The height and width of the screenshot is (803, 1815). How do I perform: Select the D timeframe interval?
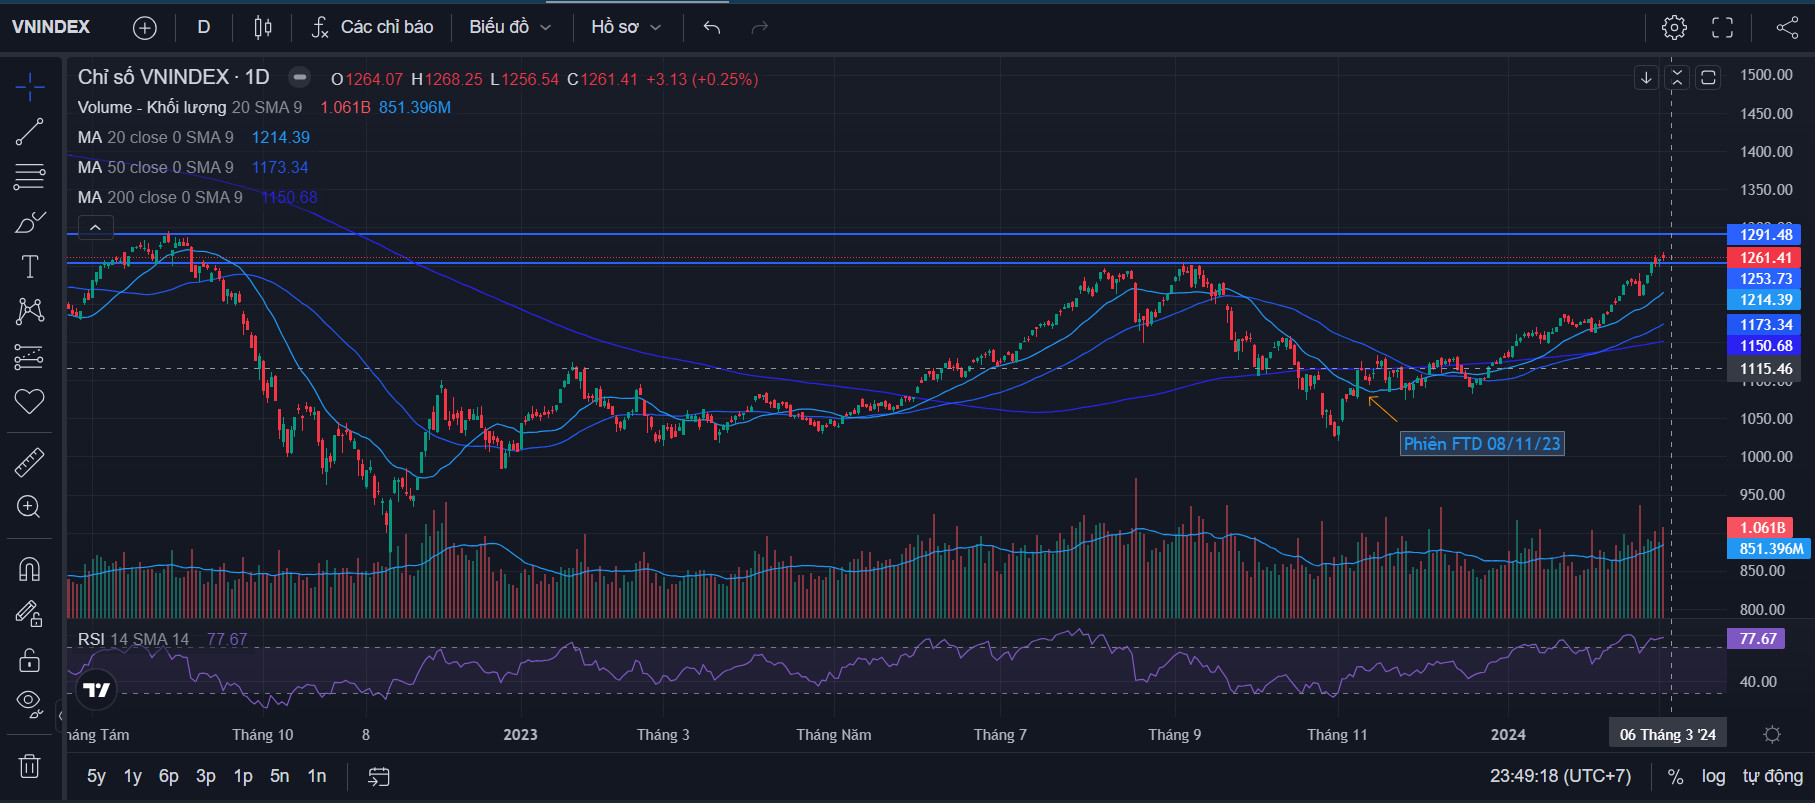(204, 27)
